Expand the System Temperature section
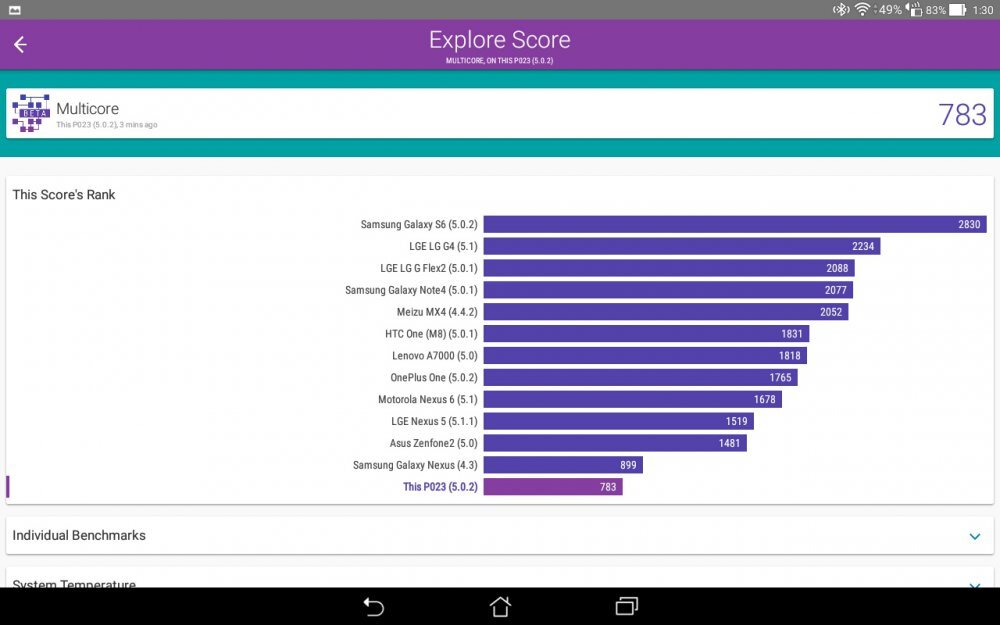This screenshot has width=1000, height=625. pyautogui.click(x=975, y=584)
